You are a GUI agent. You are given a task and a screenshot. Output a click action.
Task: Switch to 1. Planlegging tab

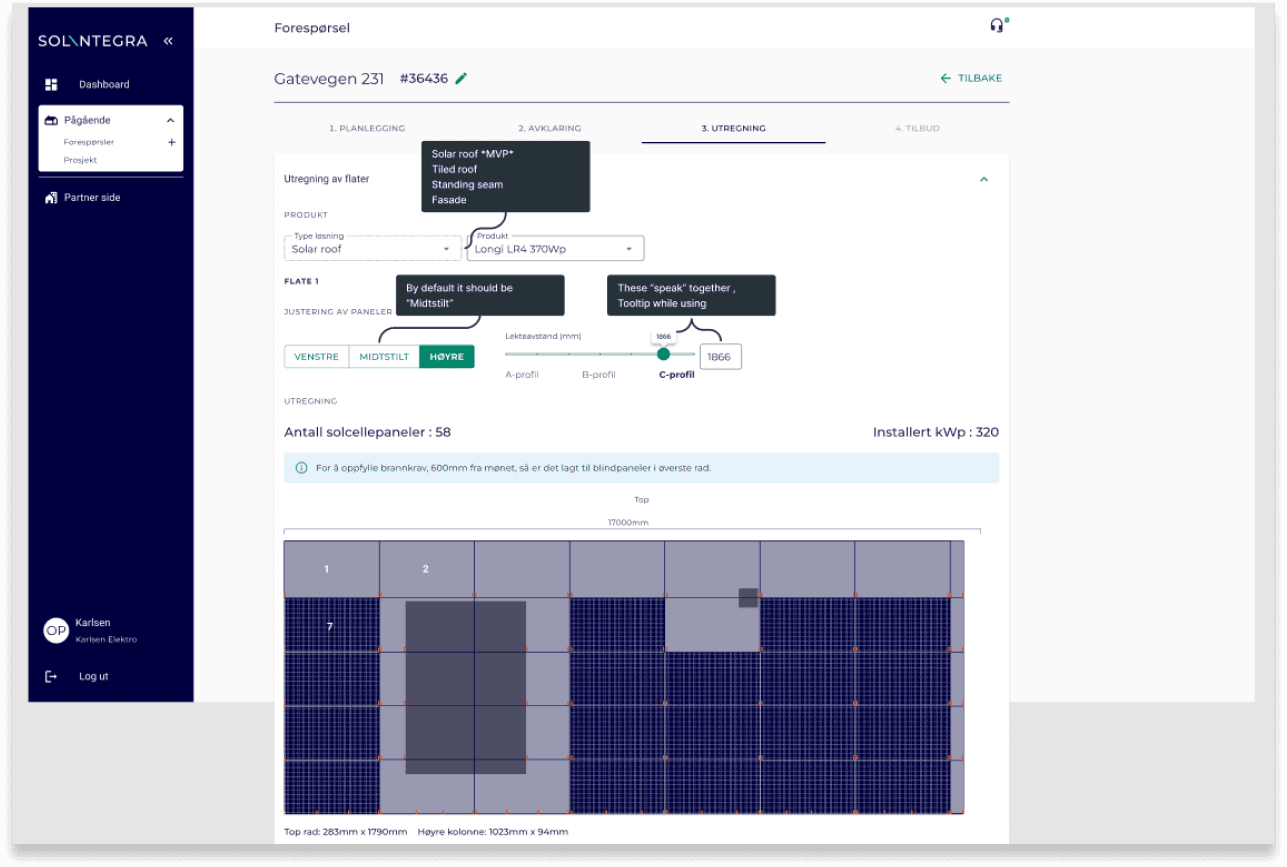tap(367, 129)
